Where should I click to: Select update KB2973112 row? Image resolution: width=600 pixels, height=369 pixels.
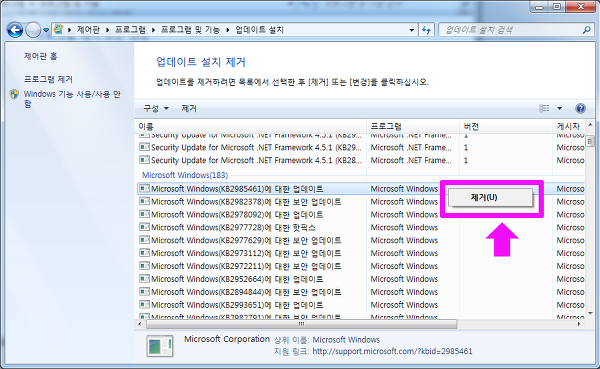click(x=361, y=253)
